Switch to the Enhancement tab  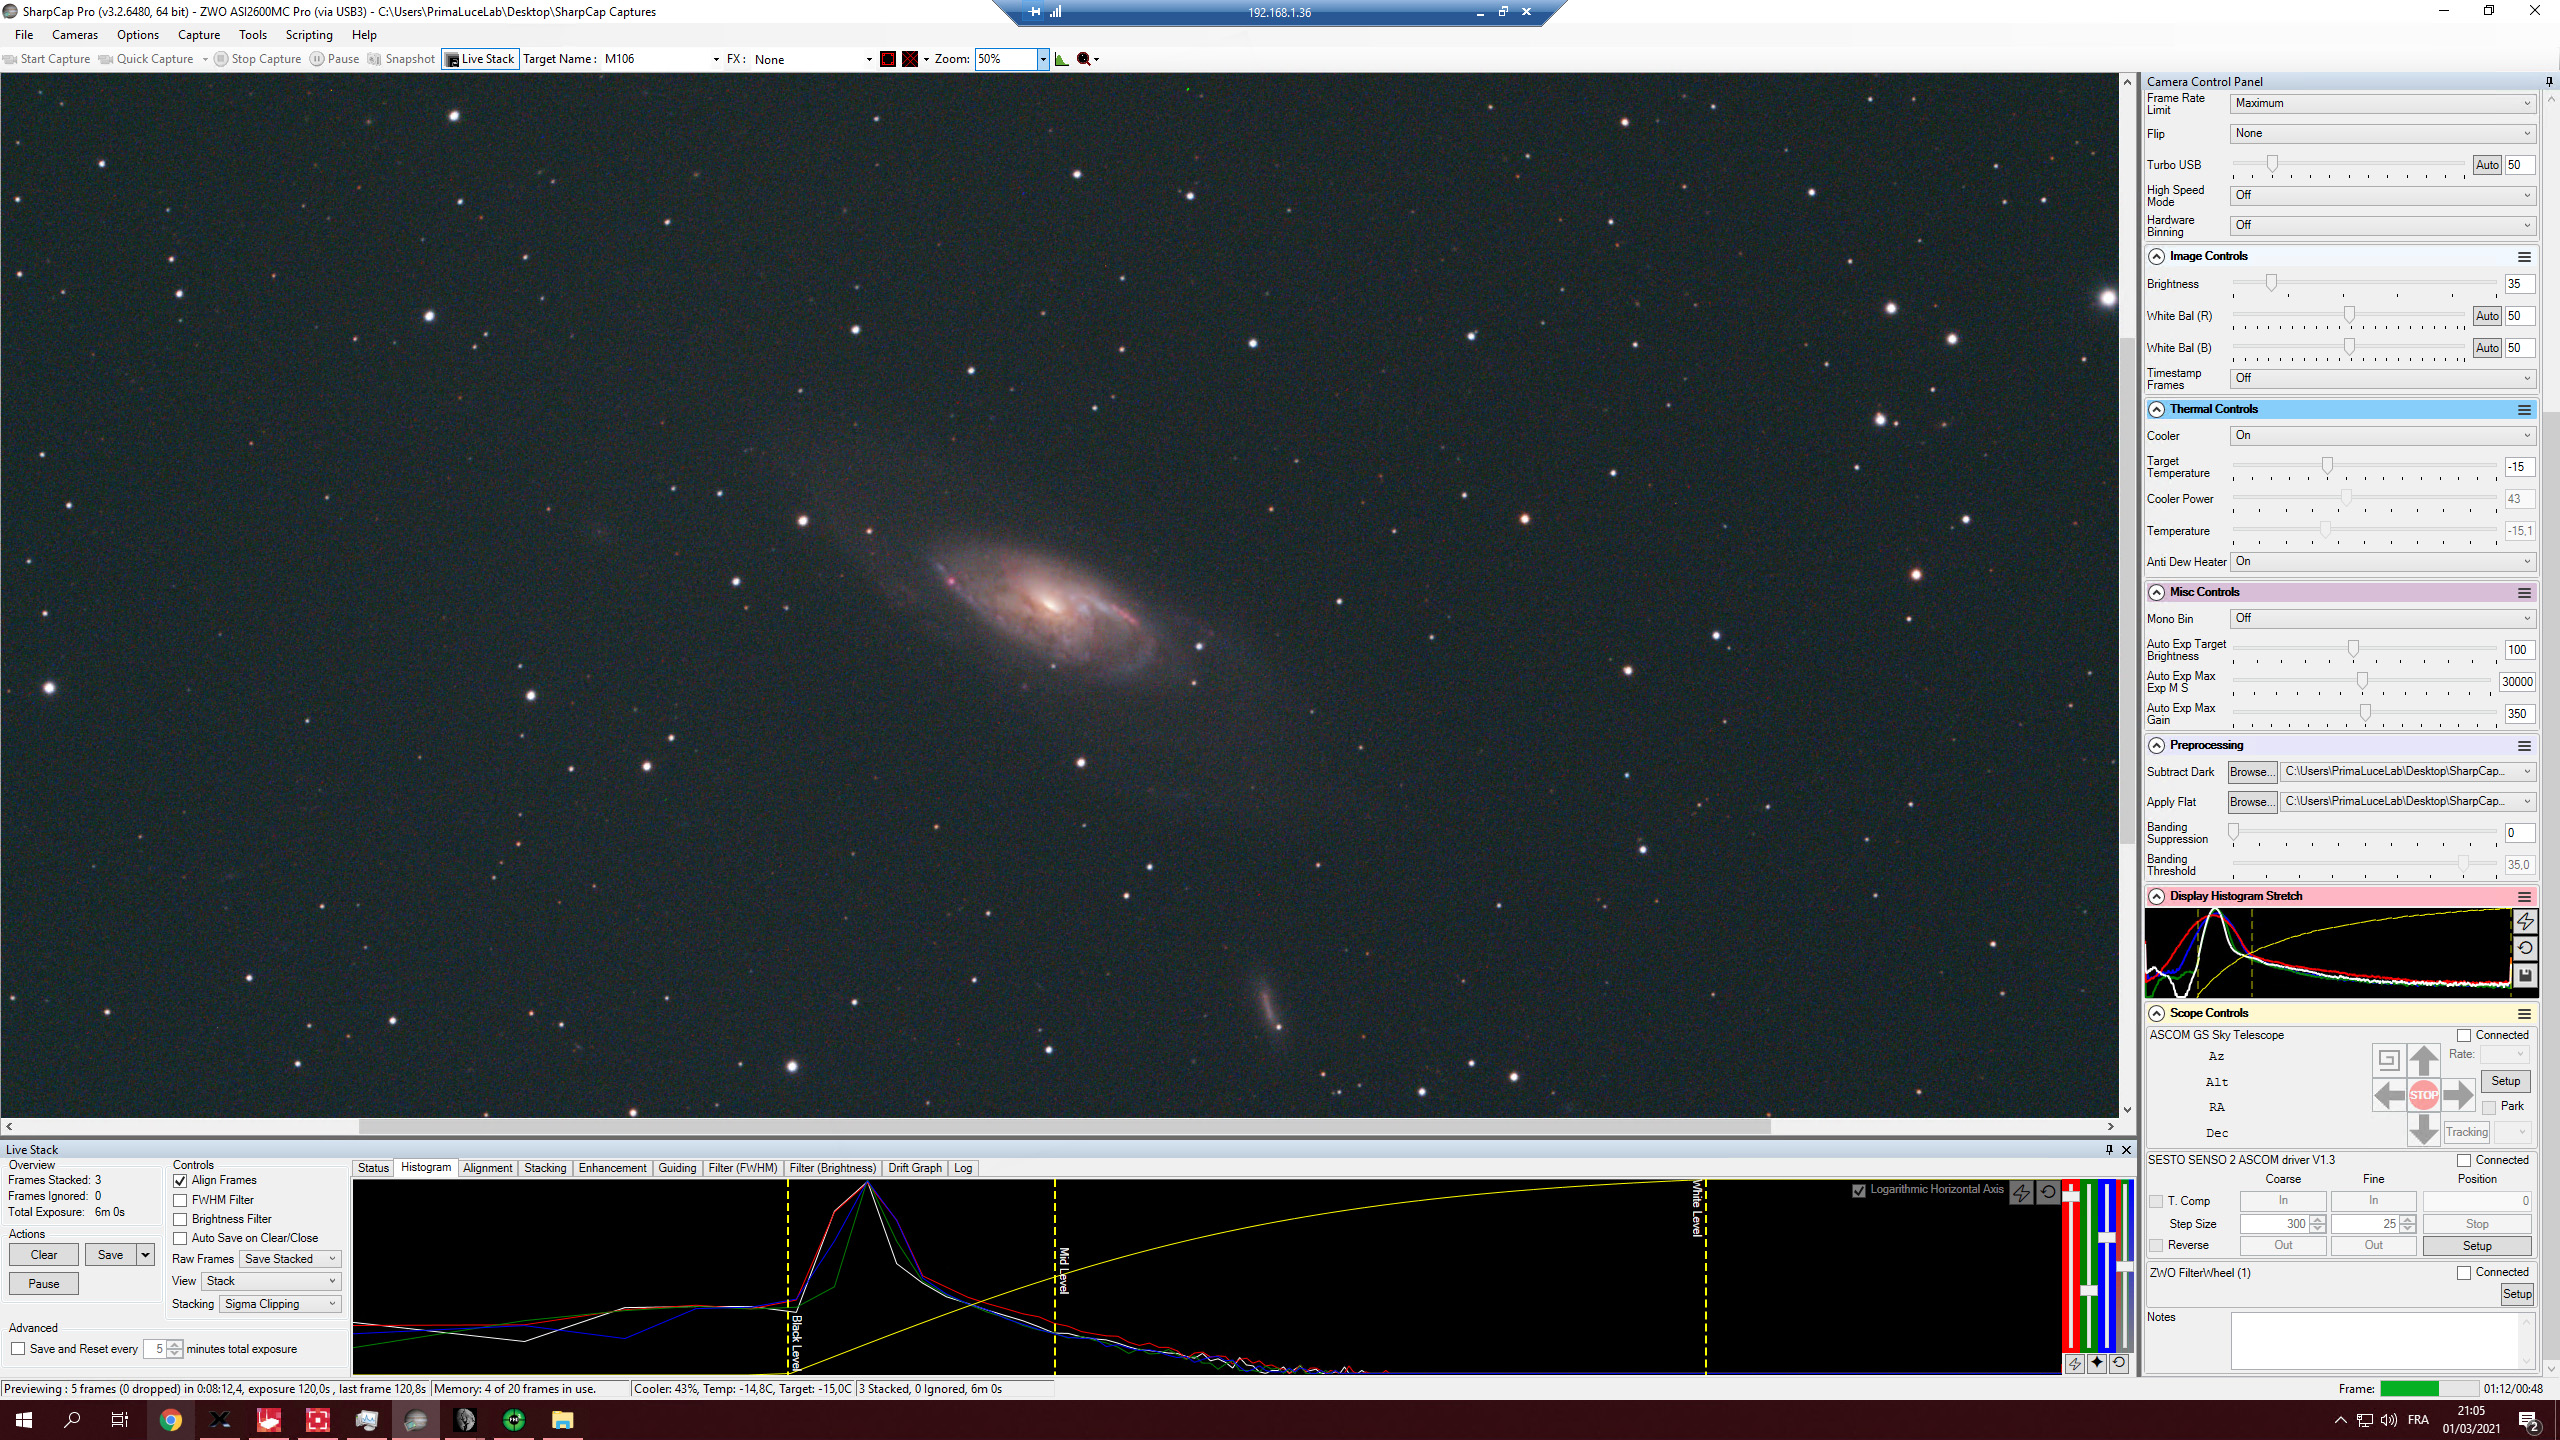(x=612, y=1168)
